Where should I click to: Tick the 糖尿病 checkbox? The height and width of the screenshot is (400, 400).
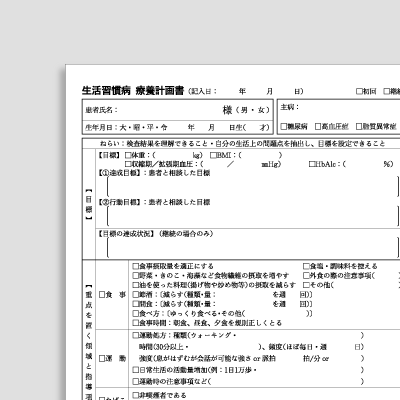284,126
